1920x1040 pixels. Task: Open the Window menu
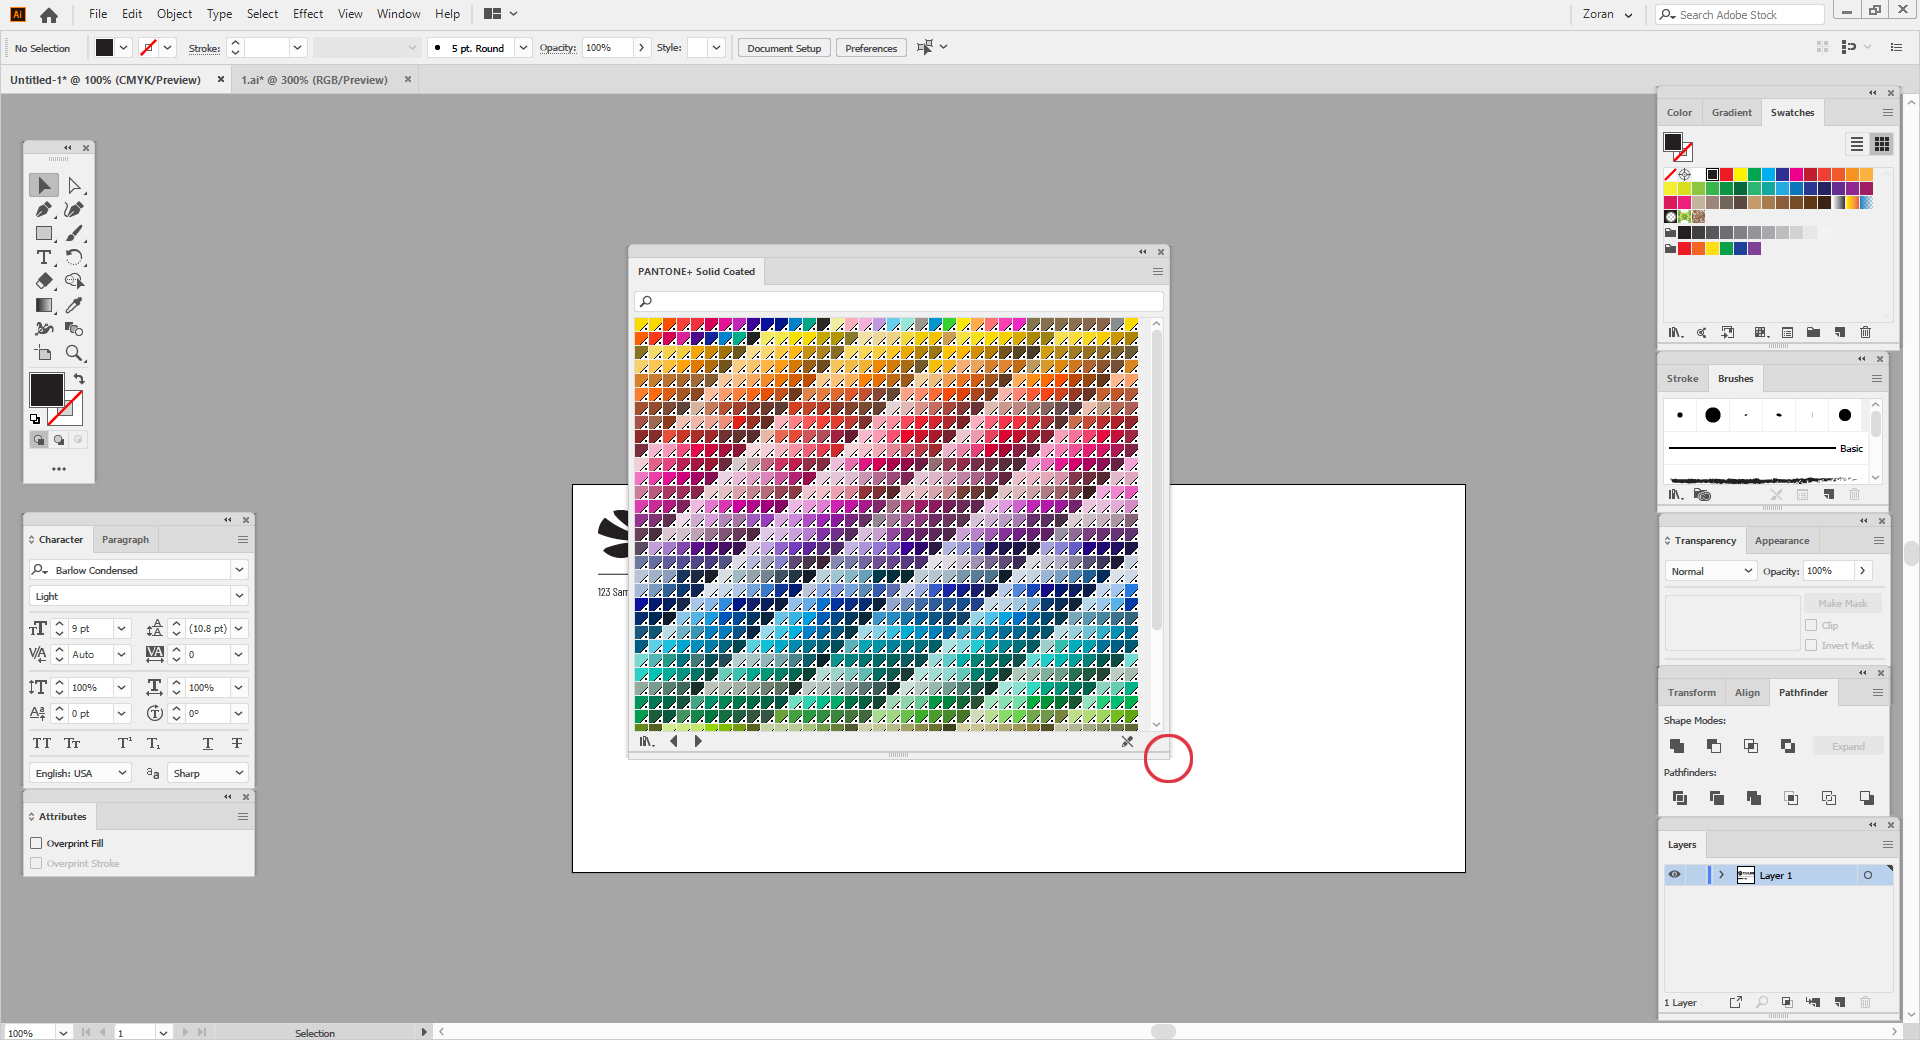point(399,14)
